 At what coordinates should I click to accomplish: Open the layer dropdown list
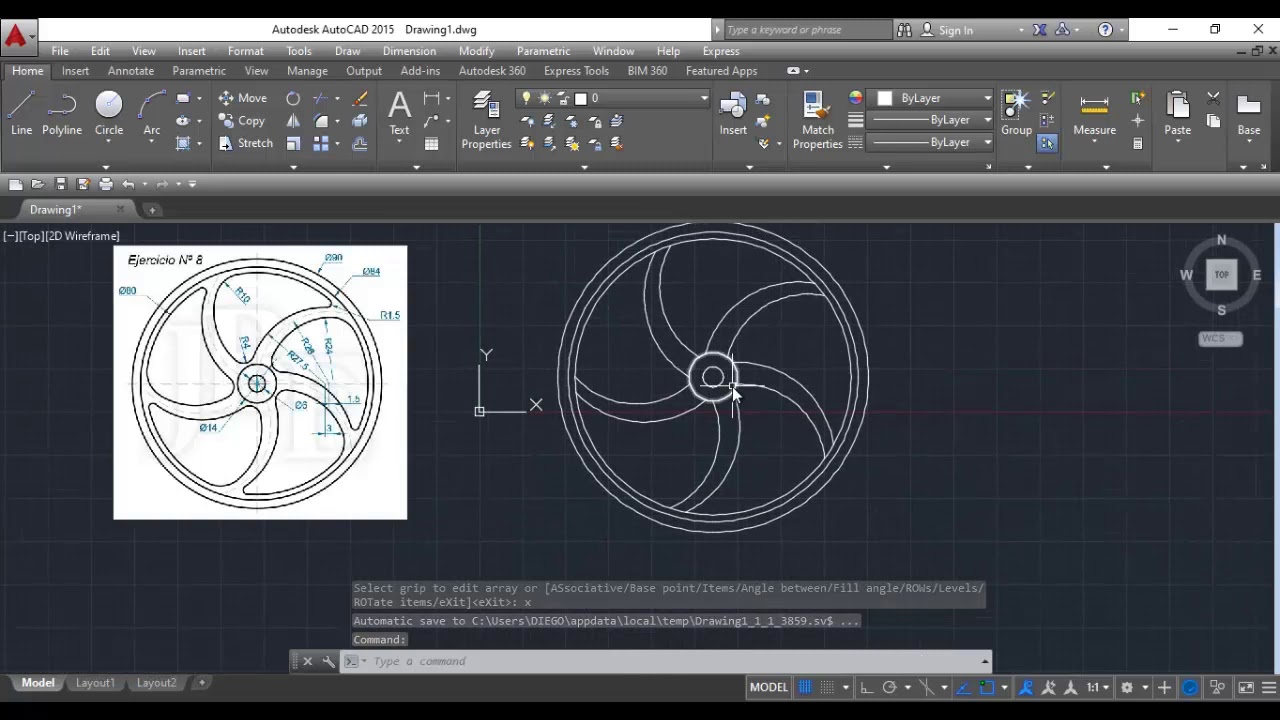704,98
